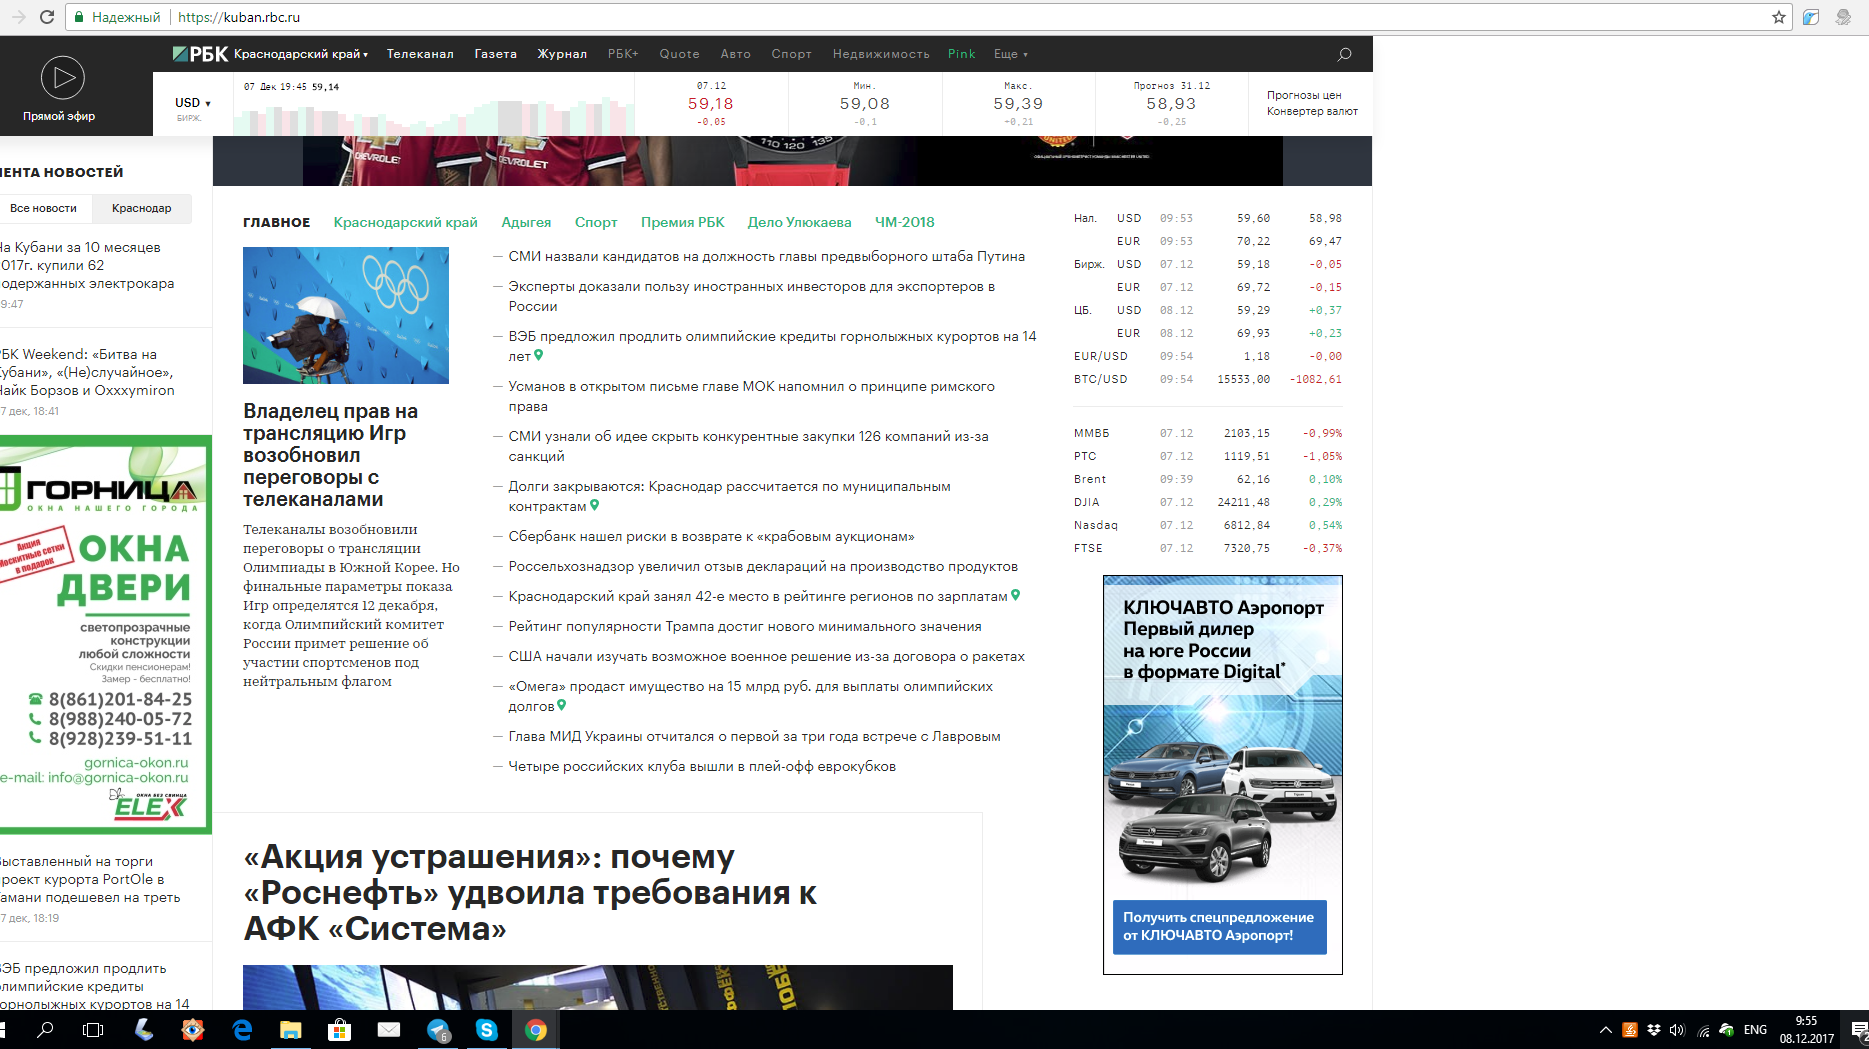Open the Прогнозы цен link

coord(1304,95)
